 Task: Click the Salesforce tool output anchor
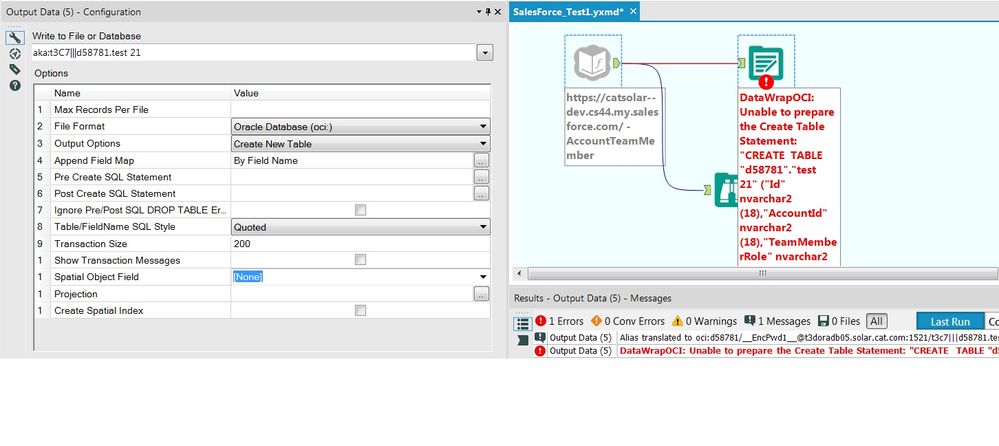[x=616, y=63]
